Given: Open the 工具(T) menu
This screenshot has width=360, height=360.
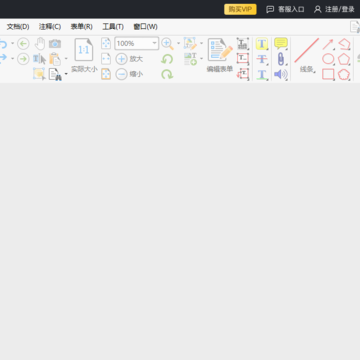Looking at the screenshot, I should coord(113,27).
